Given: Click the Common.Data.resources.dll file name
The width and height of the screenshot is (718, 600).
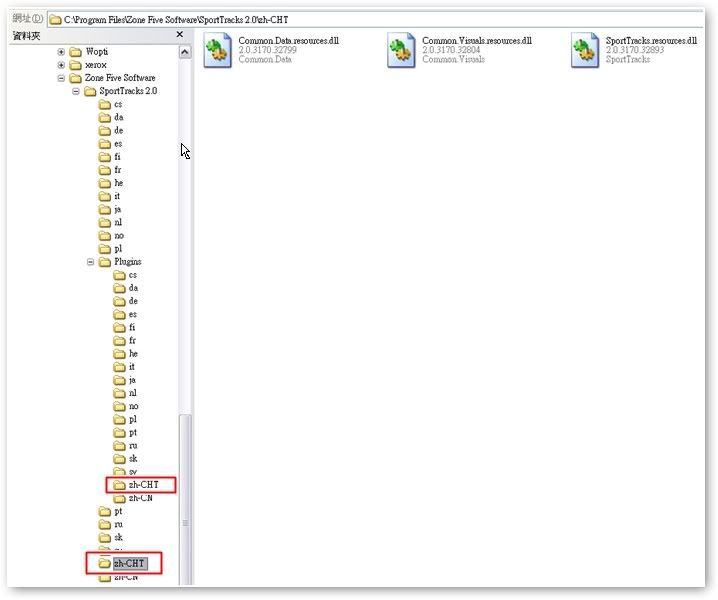Looking at the screenshot, I should point(288,41).
